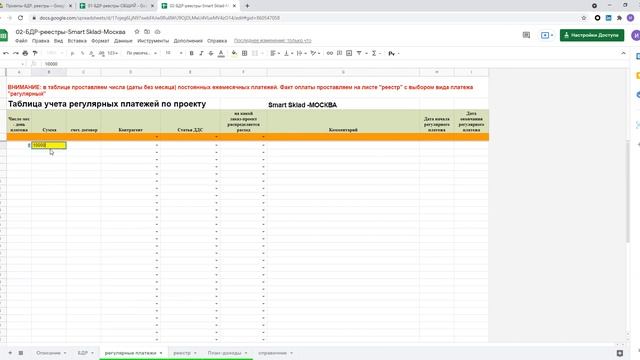The image size is (640, 360).
Task: Open the input tools pencil menu
Action: (393, 53)
